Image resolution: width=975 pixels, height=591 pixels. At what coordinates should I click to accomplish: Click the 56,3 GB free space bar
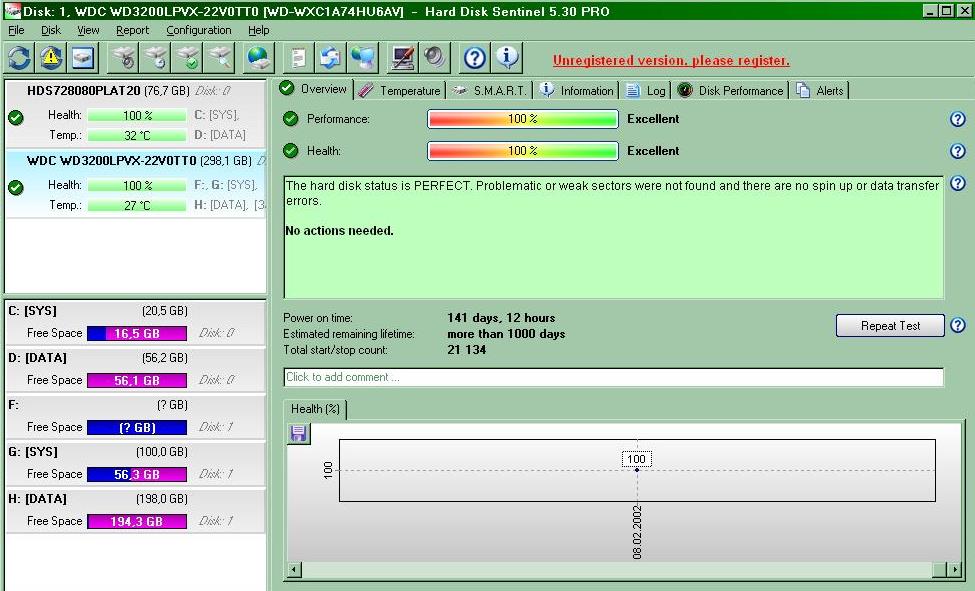point(137,474)
